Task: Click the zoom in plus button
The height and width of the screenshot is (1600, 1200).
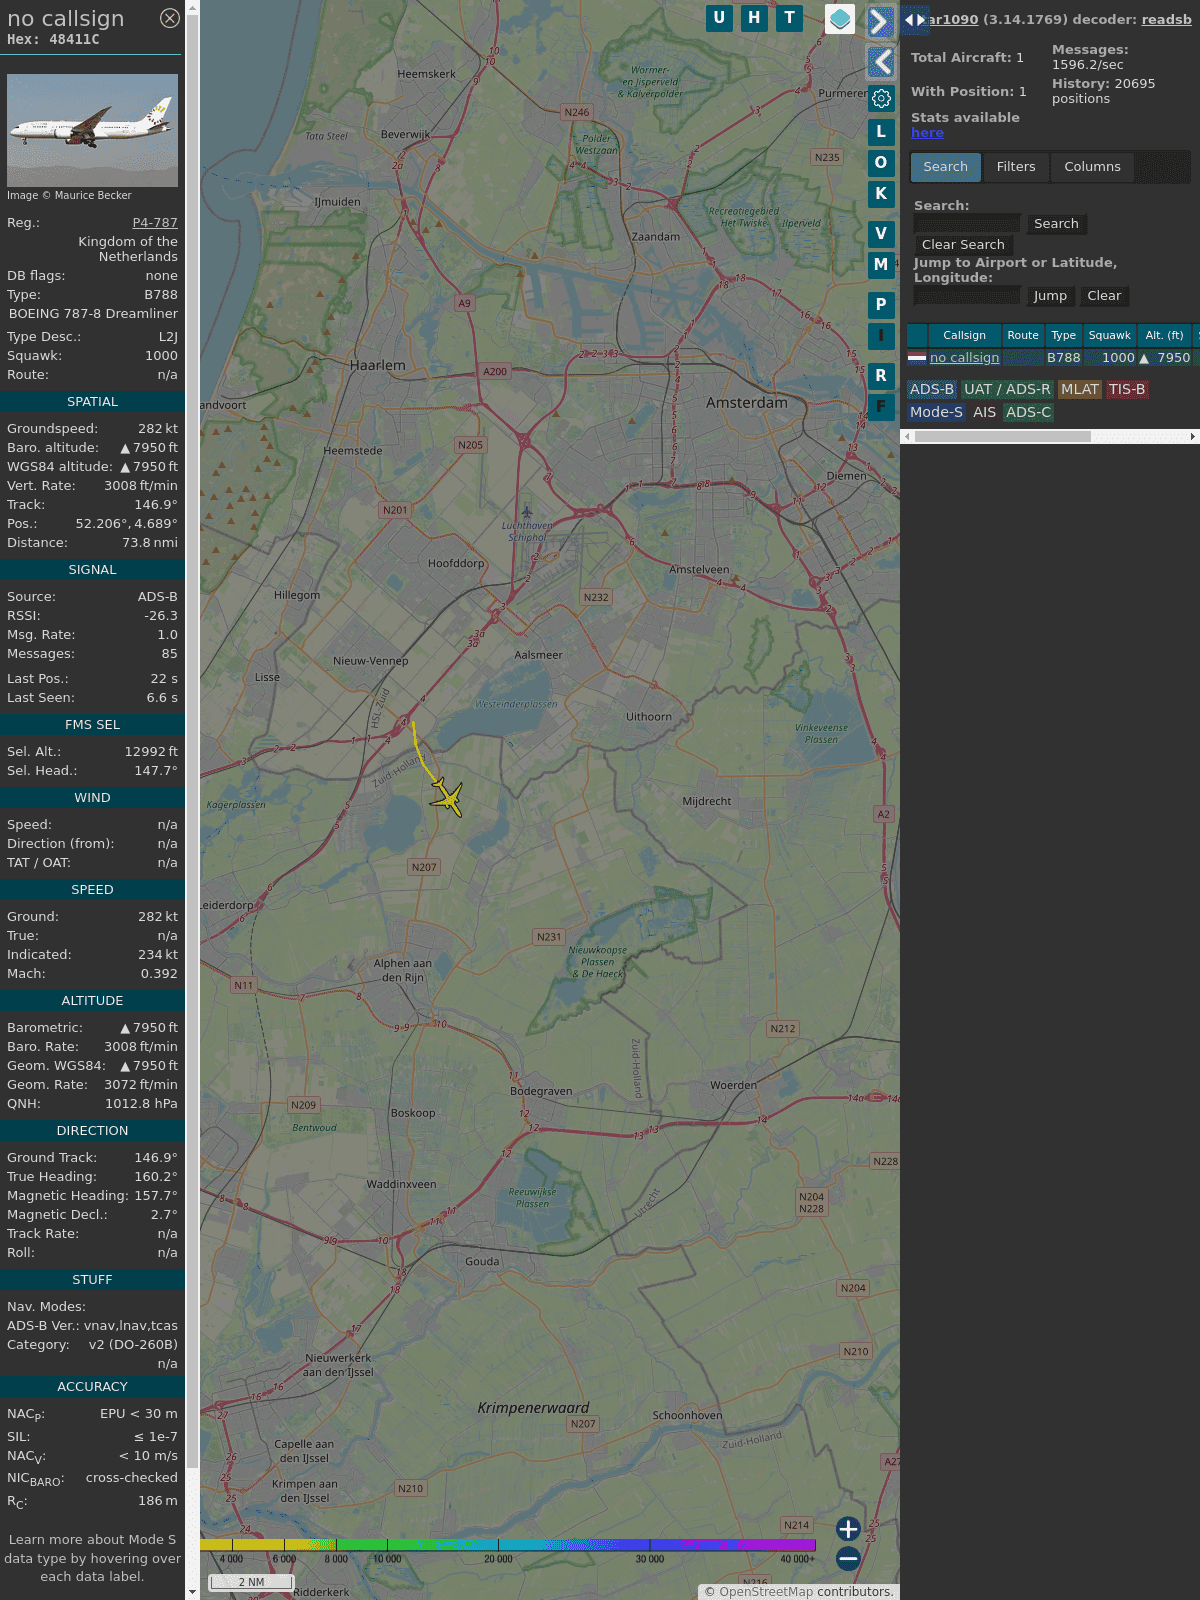Action: tap(848, 1529)
